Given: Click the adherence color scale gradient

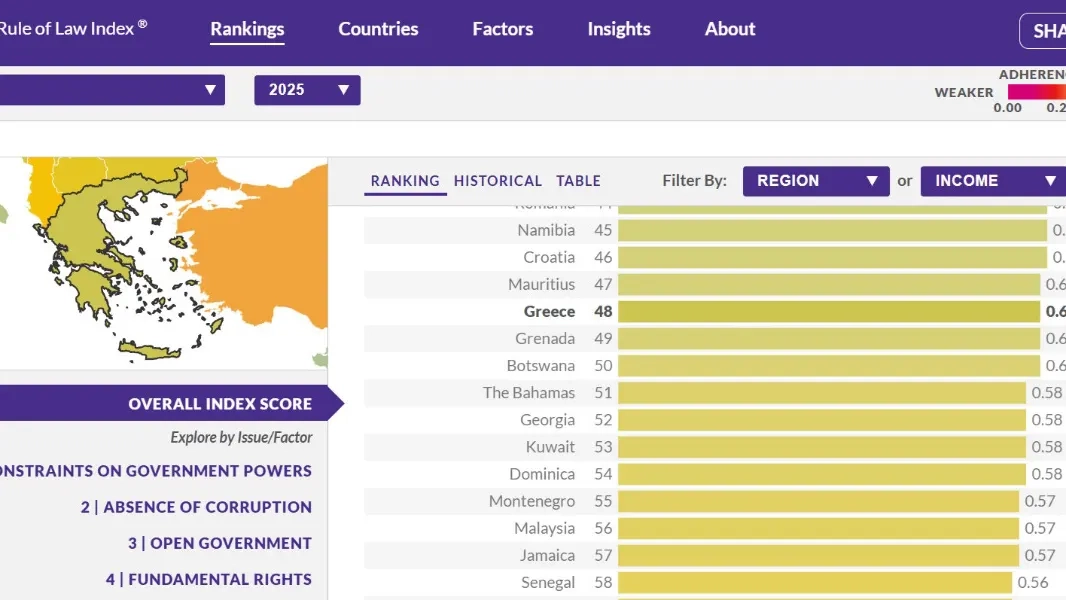Looking at the screenshot, I should click(x=1036, y=92).
